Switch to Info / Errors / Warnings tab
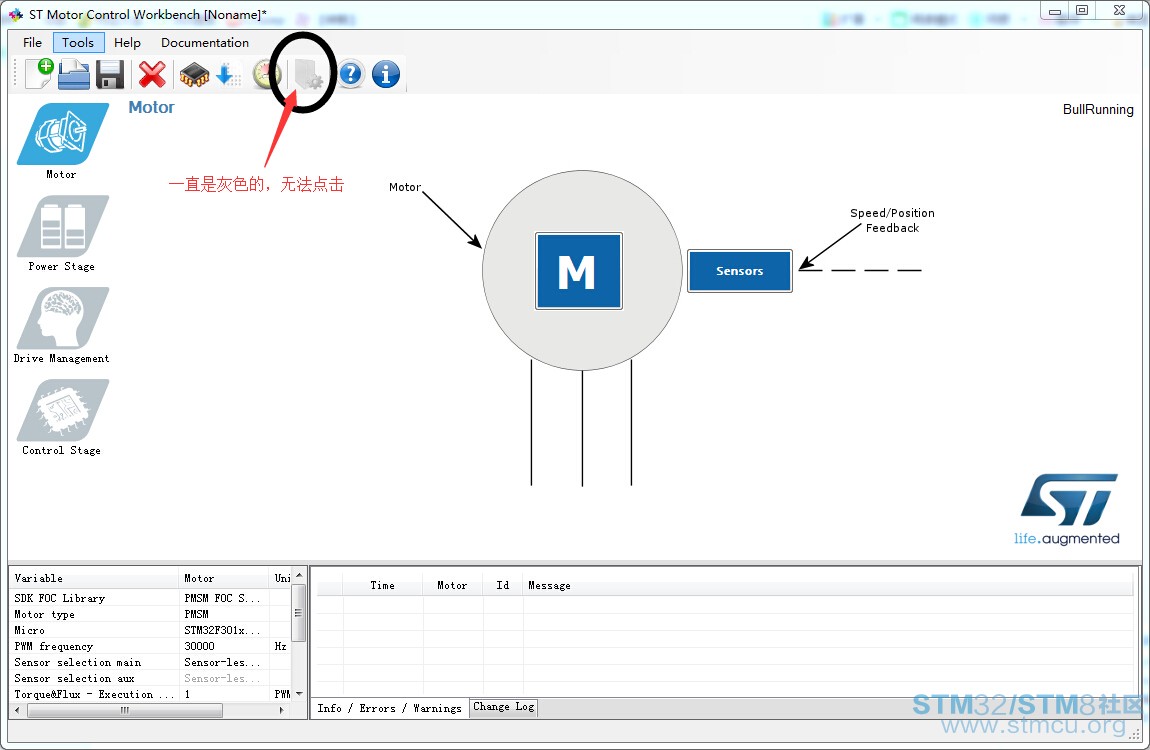This screenshot has width=1150, height=750. pos(389,708)
